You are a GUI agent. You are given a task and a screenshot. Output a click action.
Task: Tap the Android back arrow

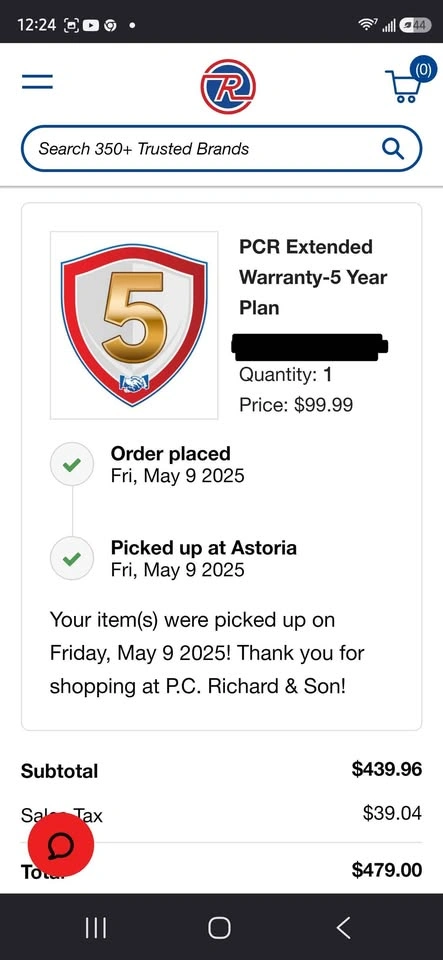(344, 928)
